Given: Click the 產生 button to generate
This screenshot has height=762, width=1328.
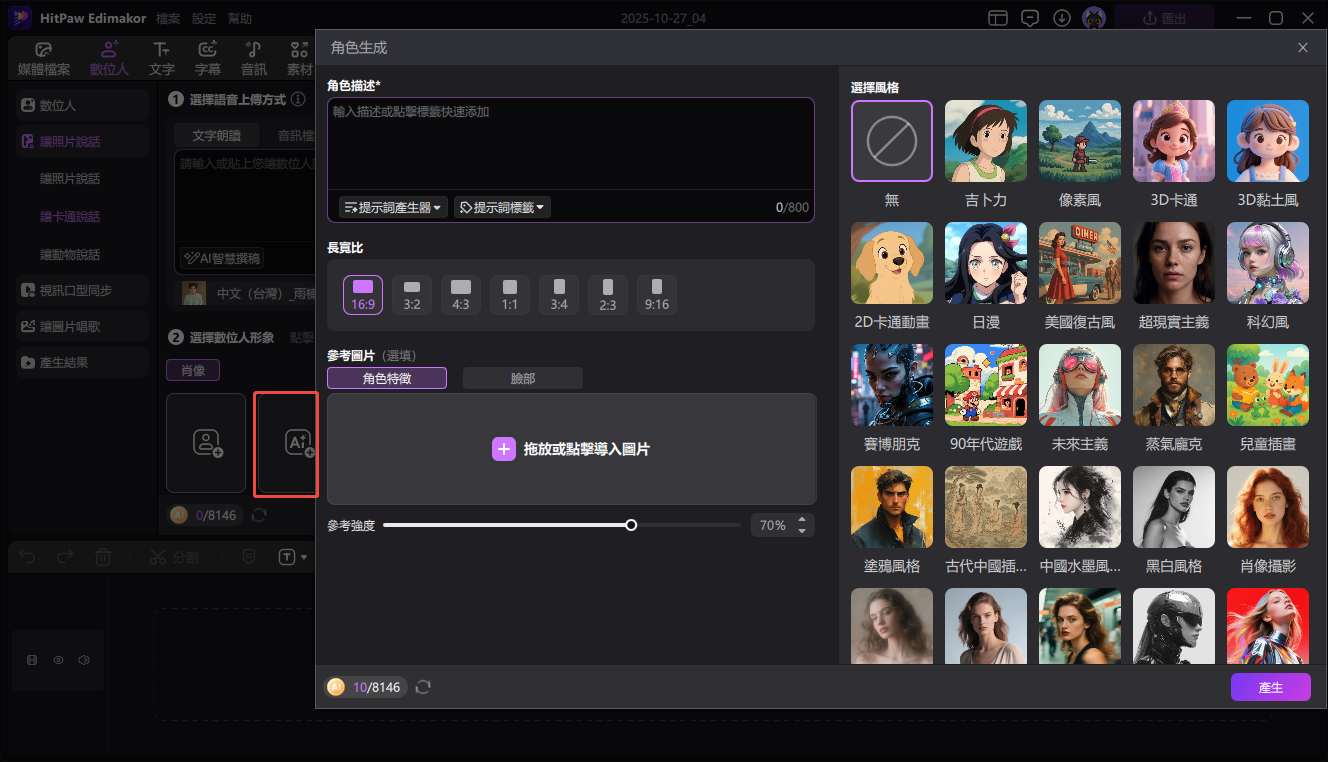Looking at the screenshot, I should coord(1270,687).
